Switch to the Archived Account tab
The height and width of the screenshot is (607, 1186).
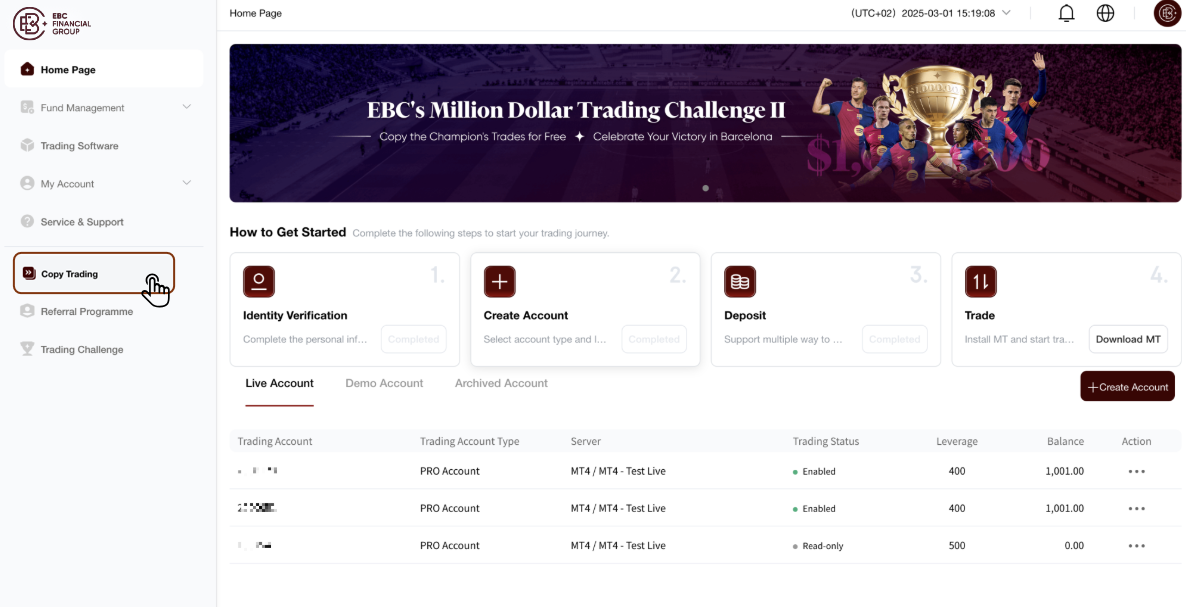coord(501,383)
